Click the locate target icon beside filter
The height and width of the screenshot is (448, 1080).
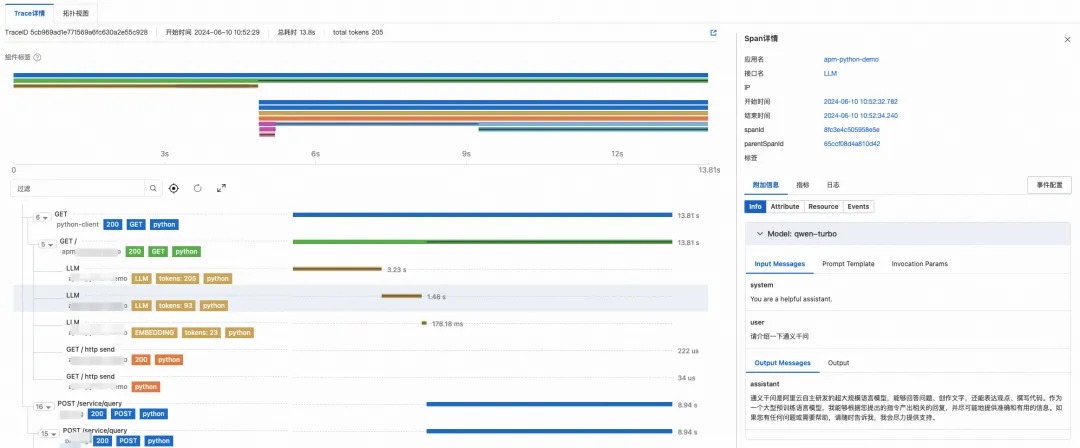pyautogui.click(x=174, y=188)
